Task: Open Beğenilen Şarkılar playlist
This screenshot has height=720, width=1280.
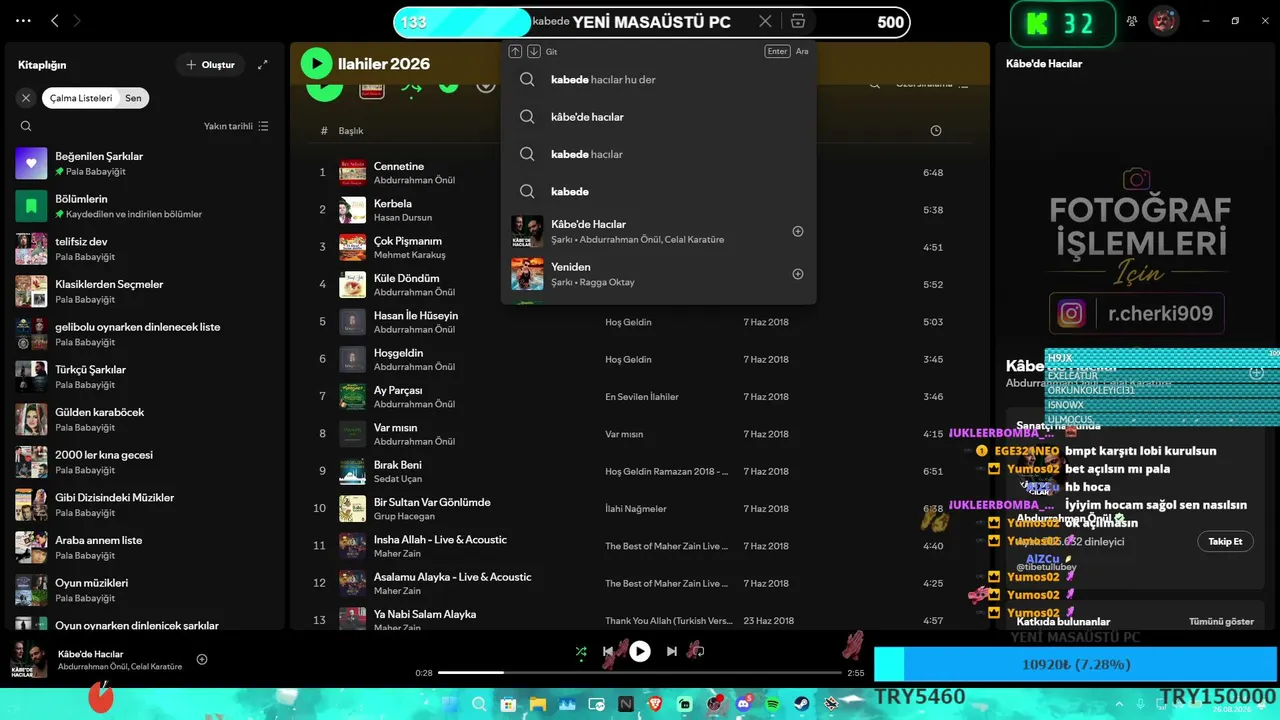Action: tap(145, 163)
